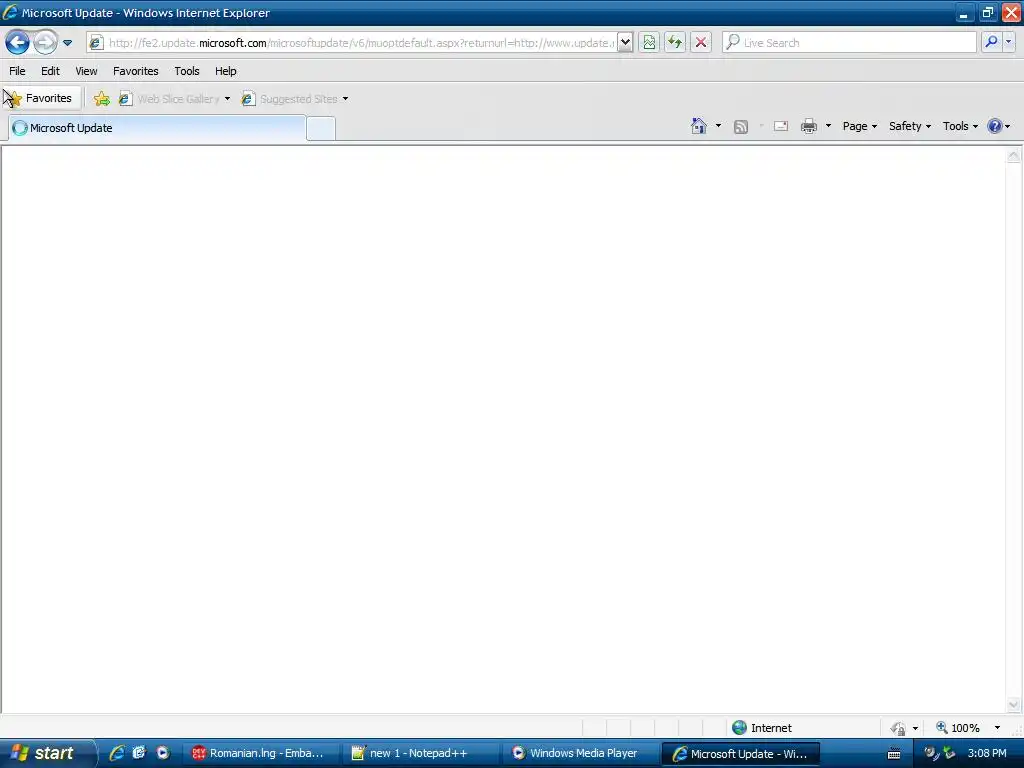This screenshot has height=768, width=1024.
Task: Open a new blank tab
Action: click(x=321, y=128)
